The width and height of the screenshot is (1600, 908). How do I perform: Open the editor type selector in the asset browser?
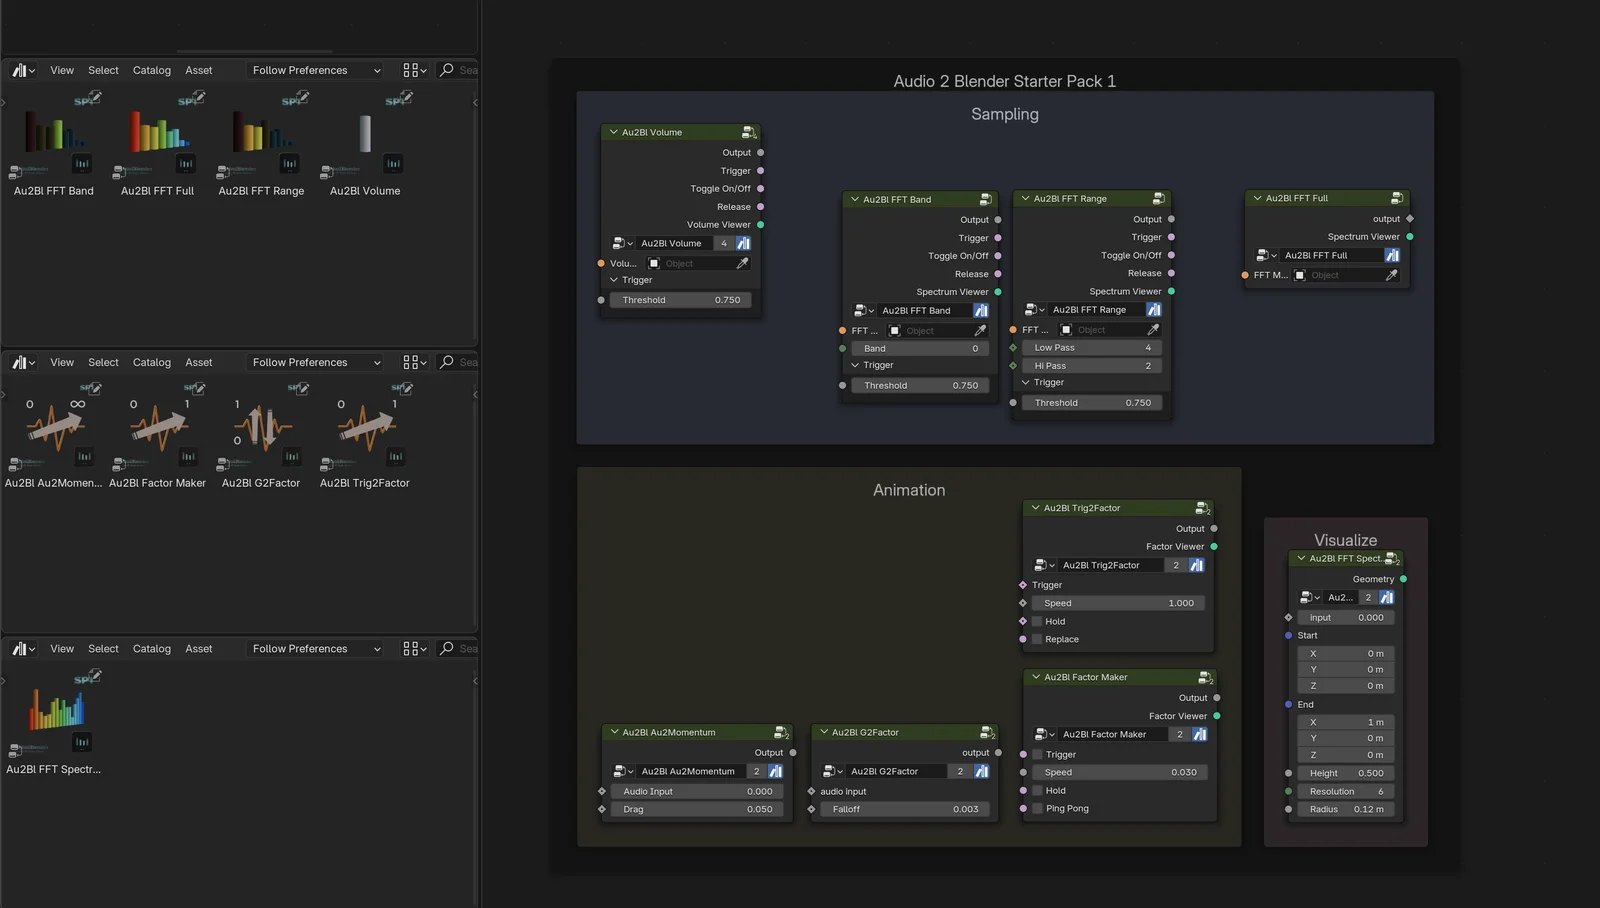pos(21,70)
